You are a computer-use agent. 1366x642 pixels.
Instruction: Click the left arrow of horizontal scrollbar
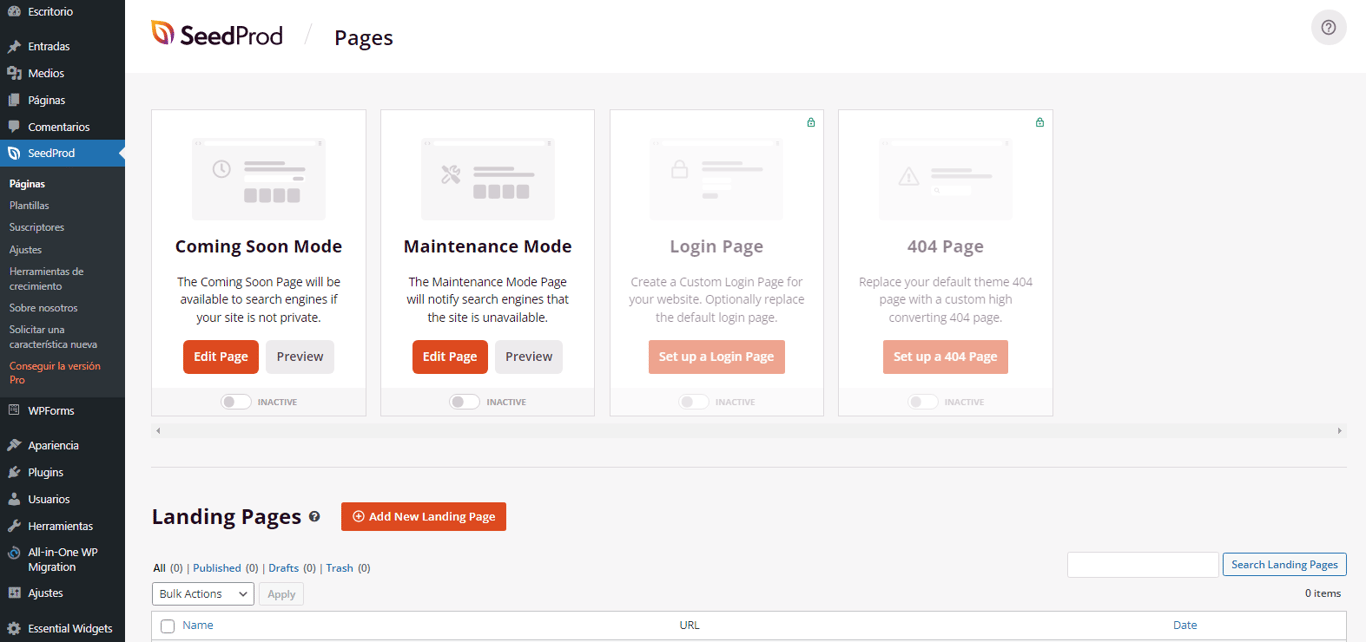pyautogui.click(x=158, y=431)
